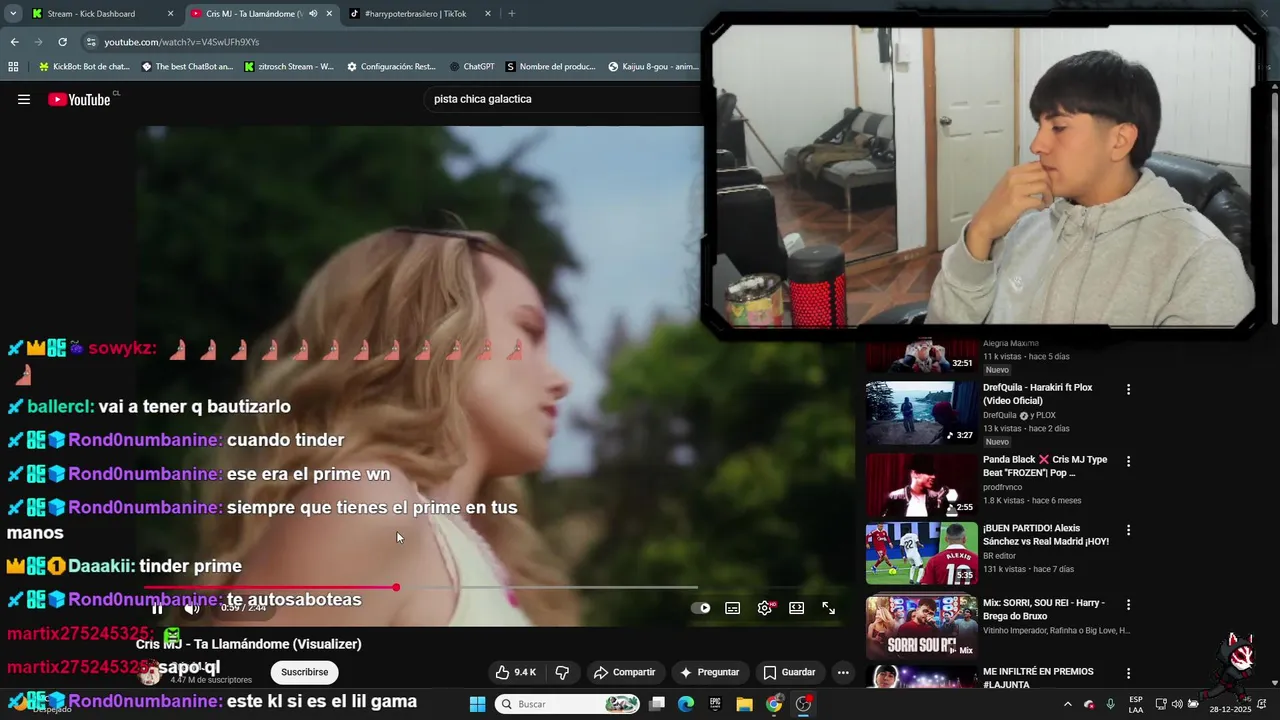Screen dimensions: 1280x720
Task: Dislike the video with thumbs down
Action: (562, 672)
